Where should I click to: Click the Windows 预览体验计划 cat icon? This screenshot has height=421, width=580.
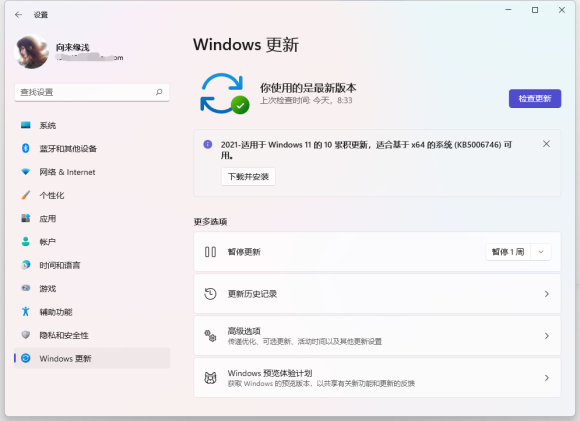(x=210, y=378)
